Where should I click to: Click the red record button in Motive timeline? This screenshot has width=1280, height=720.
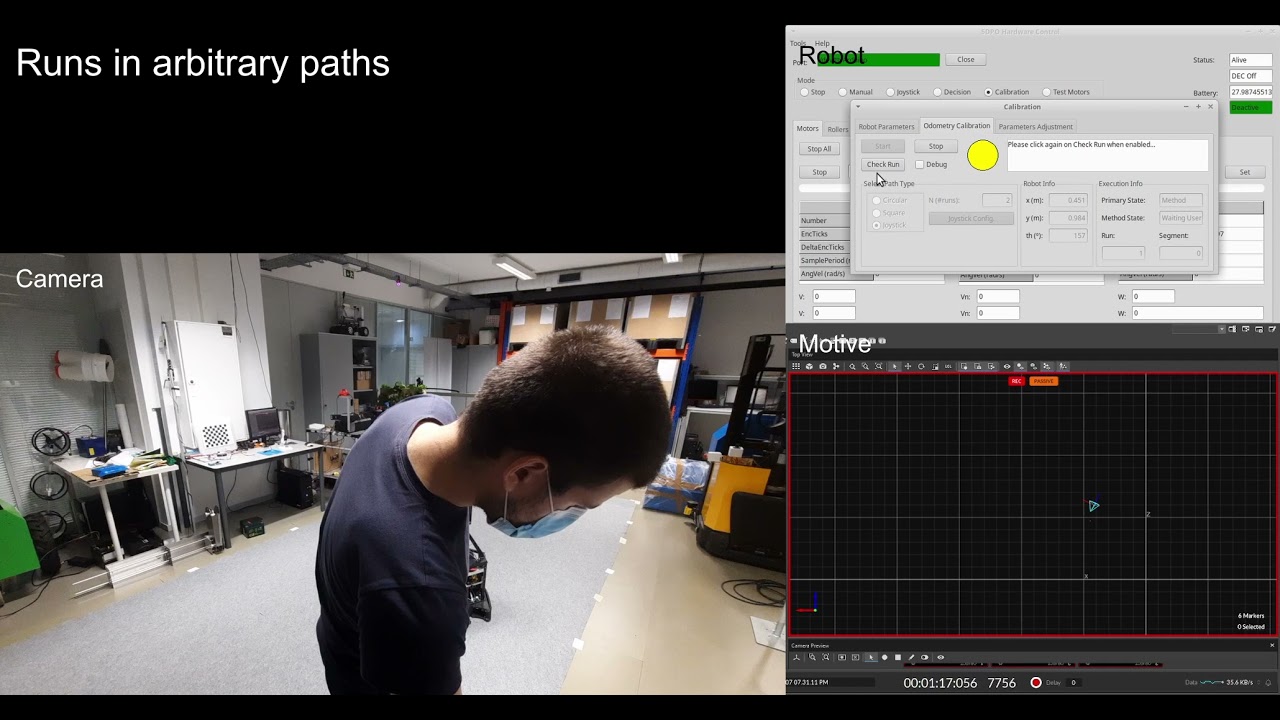click(x=1036, y=682)
